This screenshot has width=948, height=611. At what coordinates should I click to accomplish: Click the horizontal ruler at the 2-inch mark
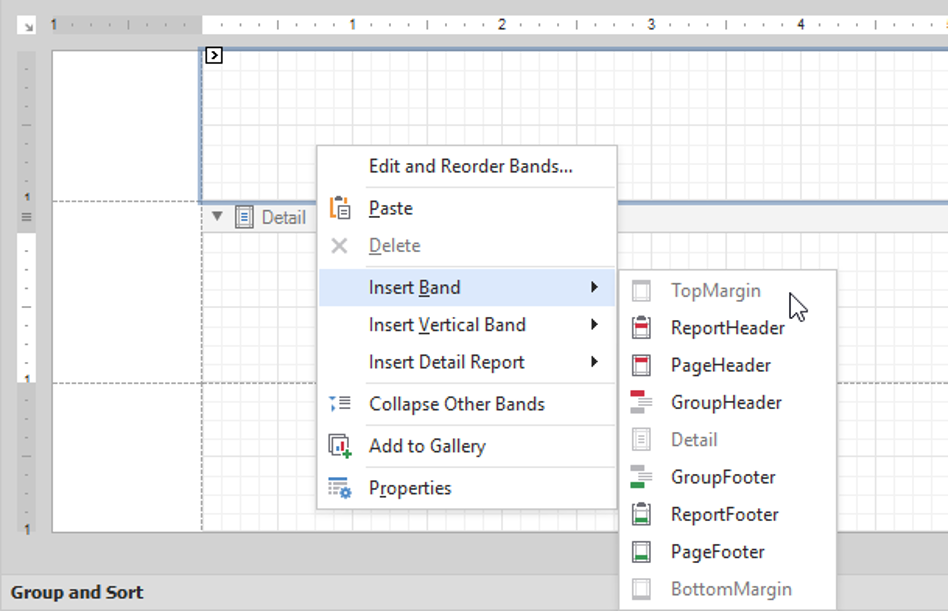coord(501,24)
